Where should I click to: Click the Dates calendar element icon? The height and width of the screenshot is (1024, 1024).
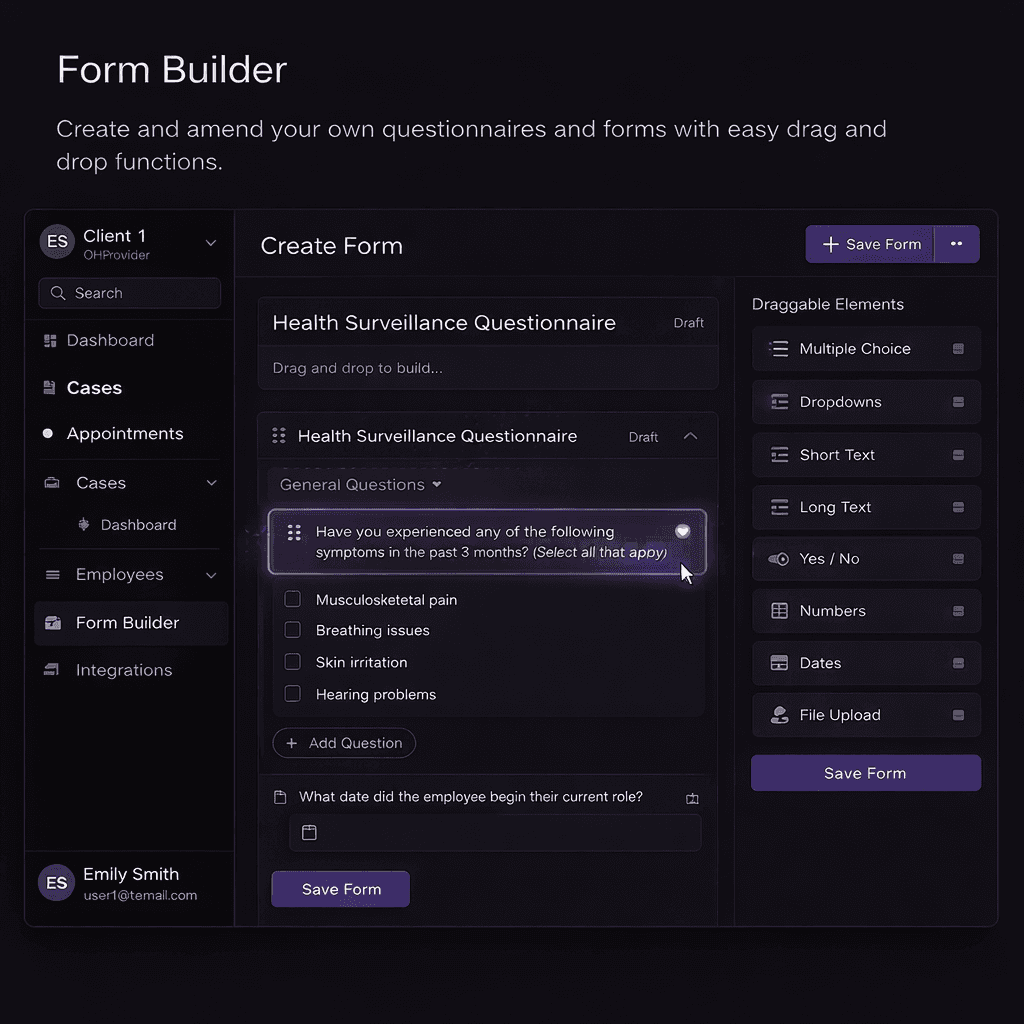tap(779, 663)
